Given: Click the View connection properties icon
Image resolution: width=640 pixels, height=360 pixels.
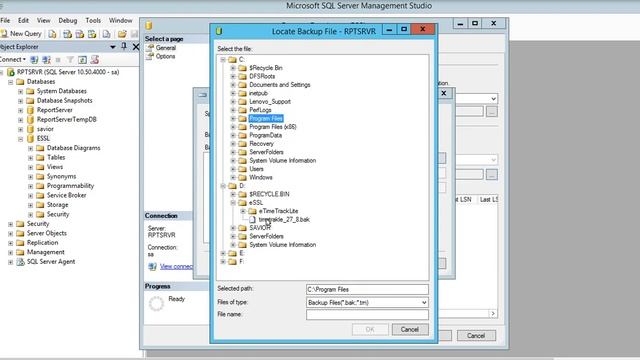Looking at the screenshot, I should (152, 267).
